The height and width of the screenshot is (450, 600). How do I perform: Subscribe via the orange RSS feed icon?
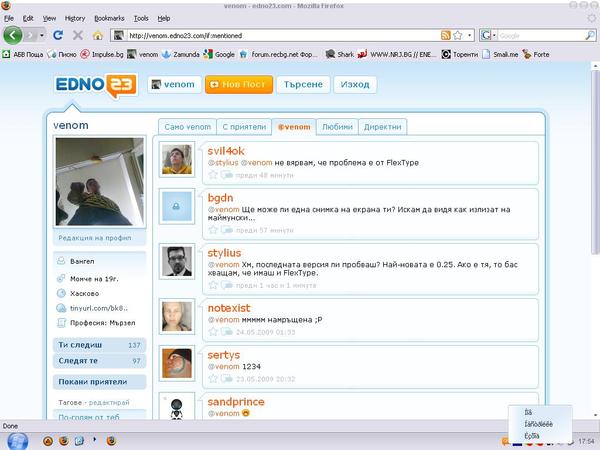pos(445,36)
